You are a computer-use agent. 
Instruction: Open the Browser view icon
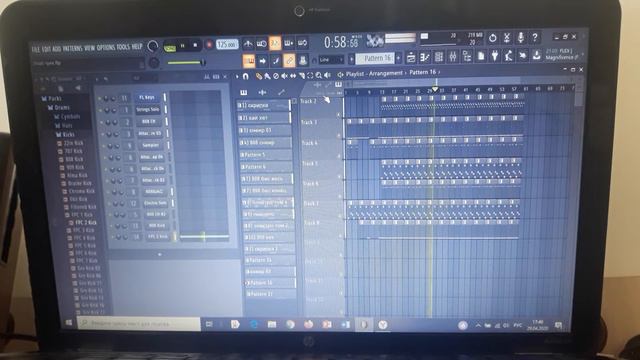(x=467, y=57)
